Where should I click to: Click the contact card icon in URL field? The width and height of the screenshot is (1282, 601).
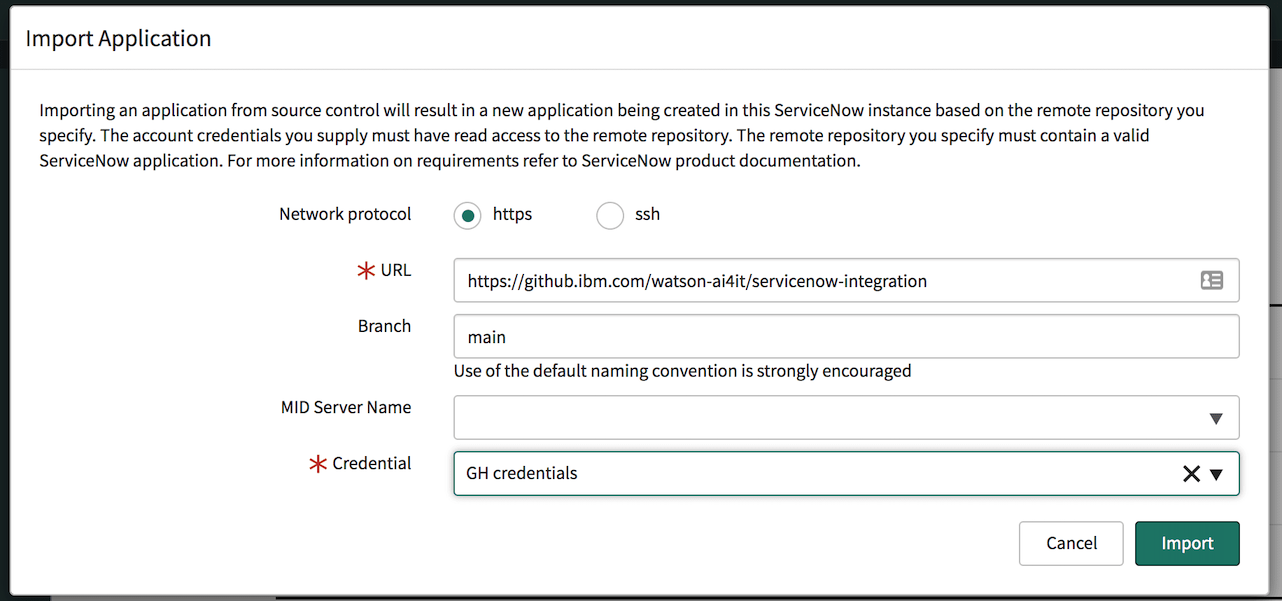coord(1211,281)
